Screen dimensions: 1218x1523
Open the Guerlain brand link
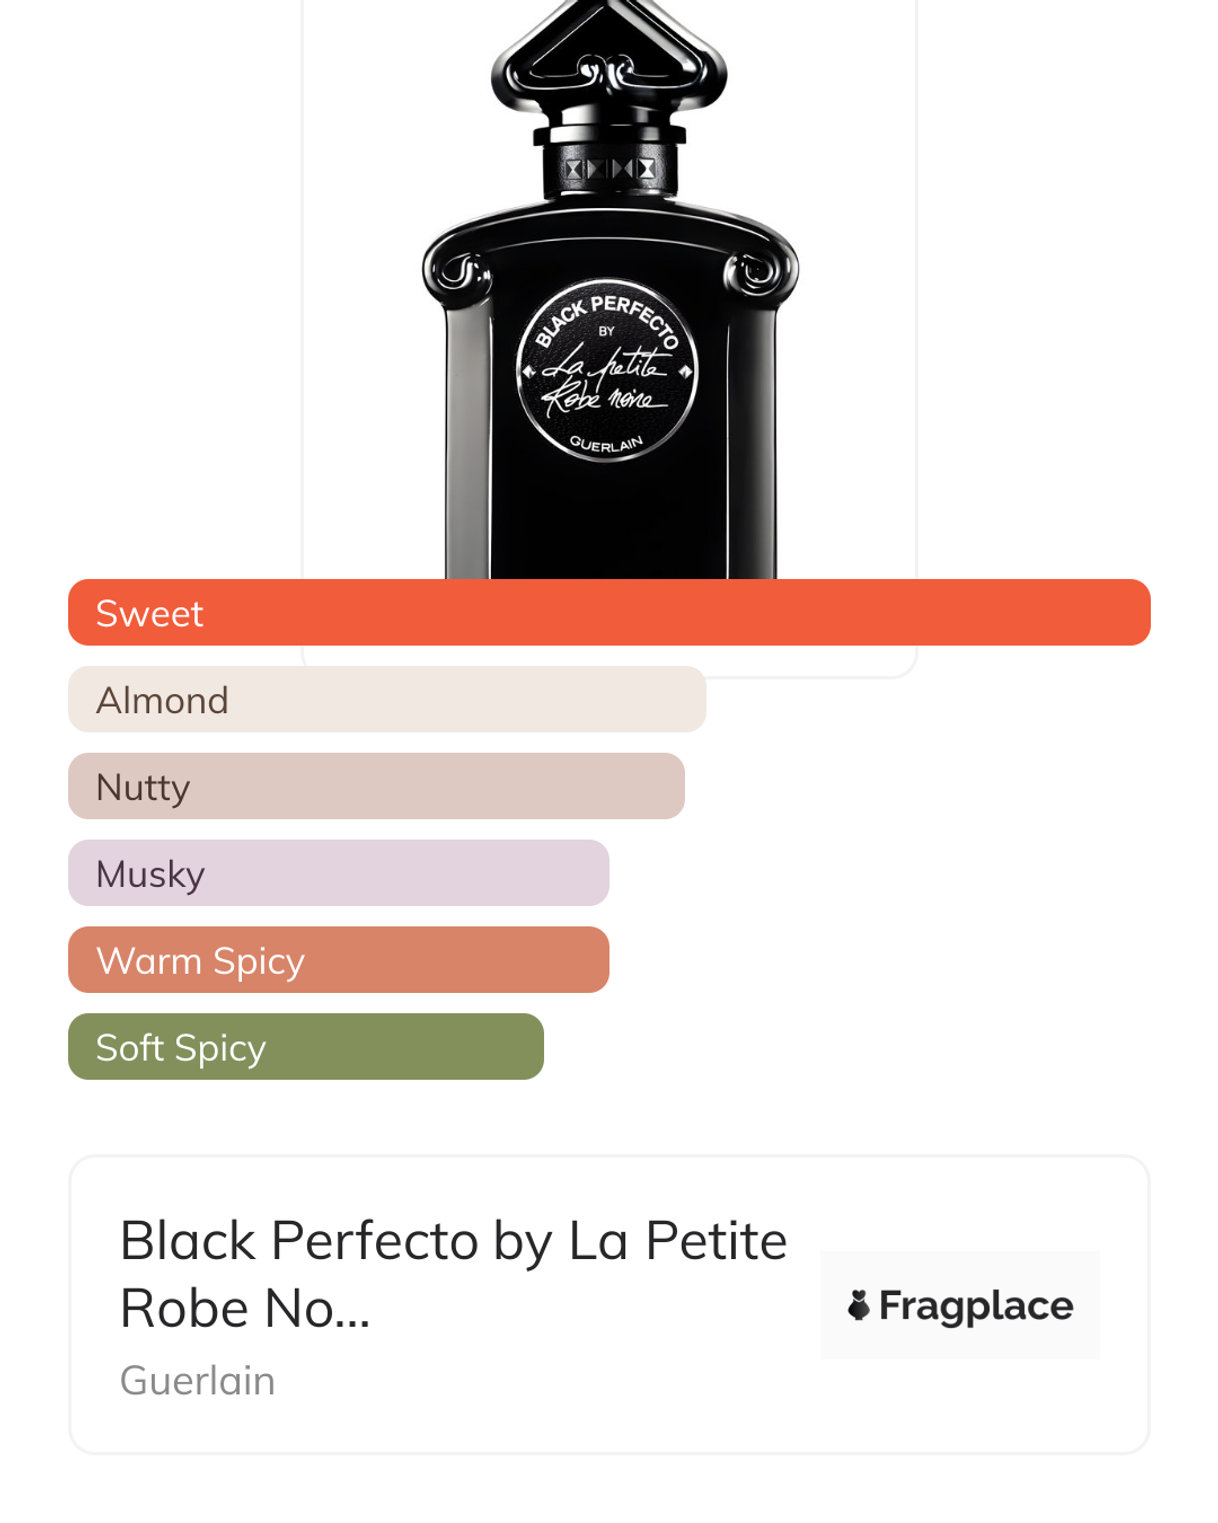(197, 1380)
